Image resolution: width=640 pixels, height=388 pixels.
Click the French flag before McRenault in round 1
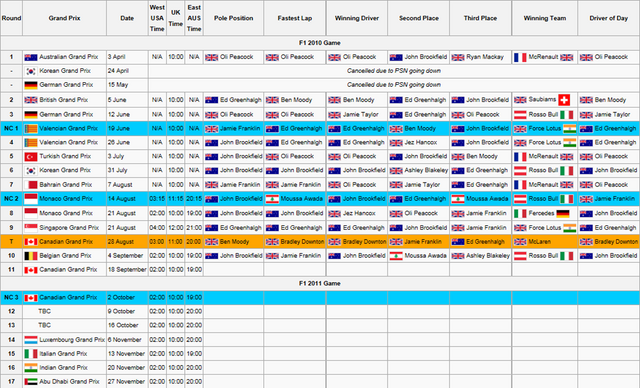coord(520,58)
